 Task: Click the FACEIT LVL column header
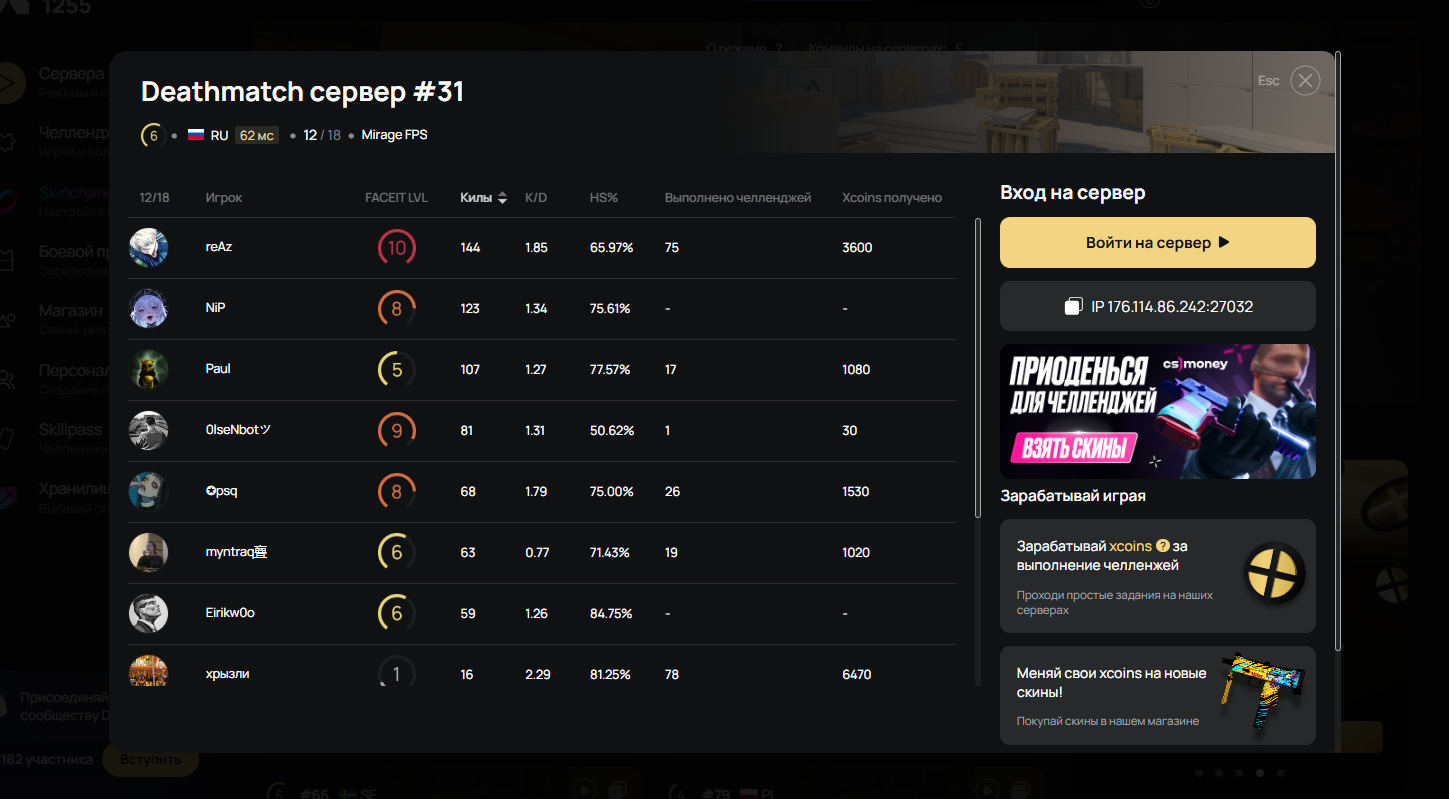[x=396, y=198]
